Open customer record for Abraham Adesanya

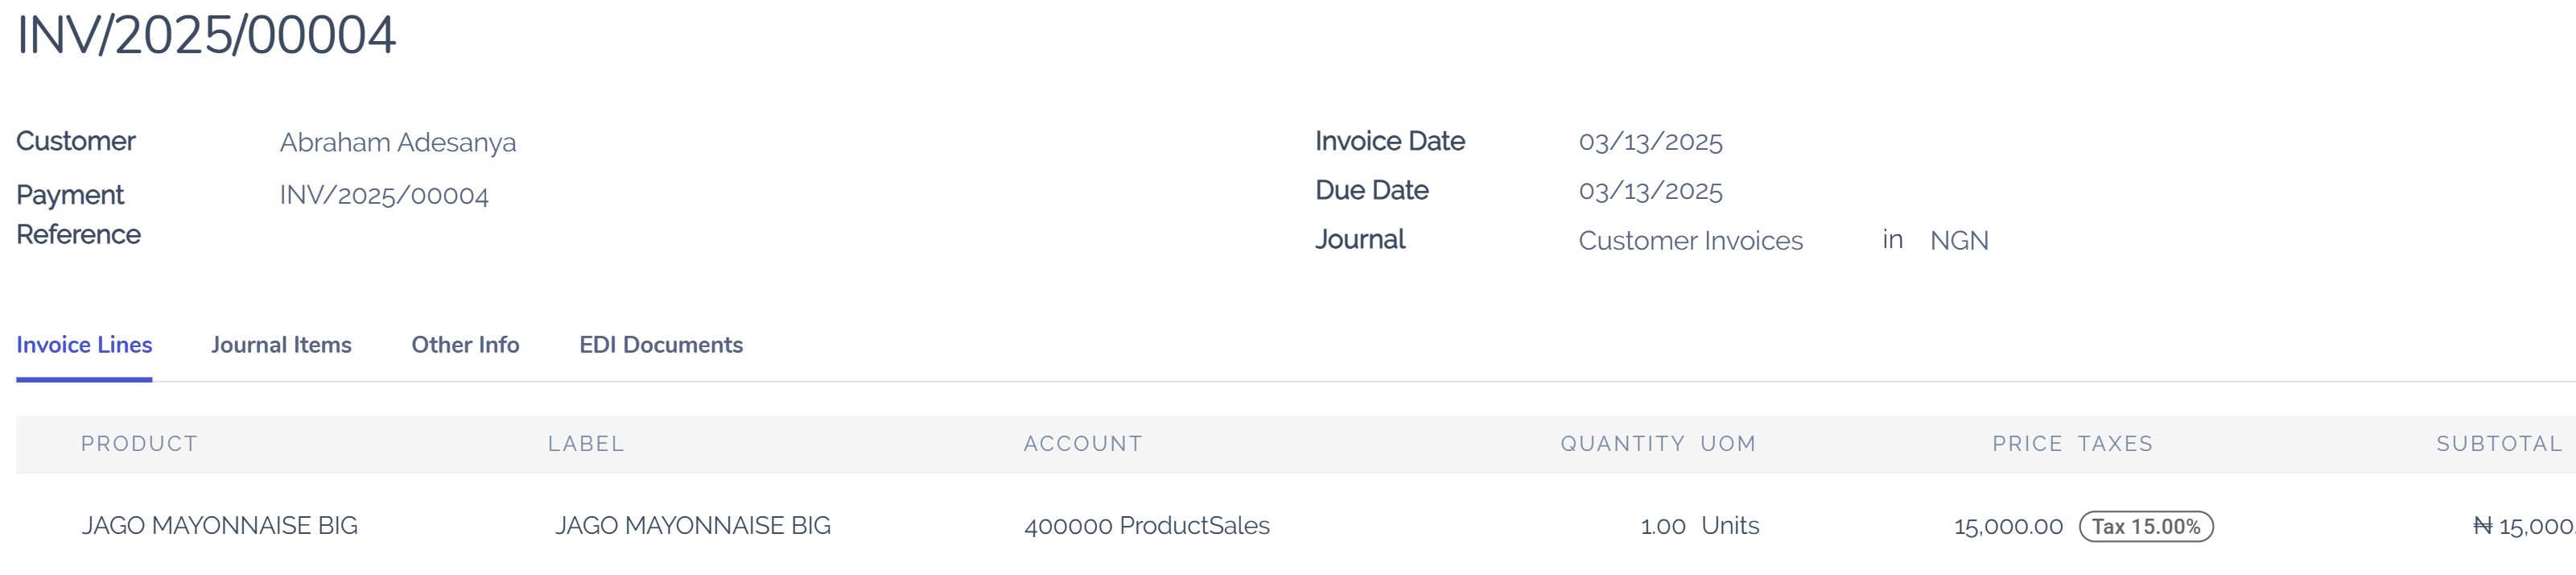398,142
